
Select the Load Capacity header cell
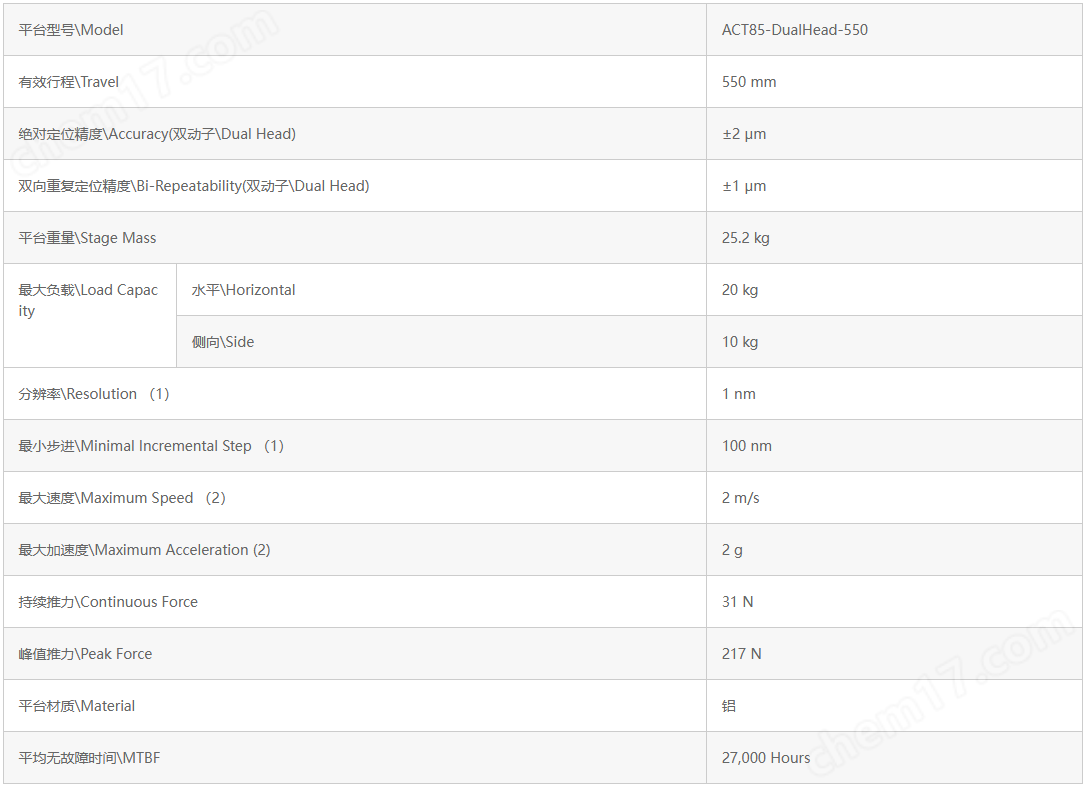tap(90, 315)
